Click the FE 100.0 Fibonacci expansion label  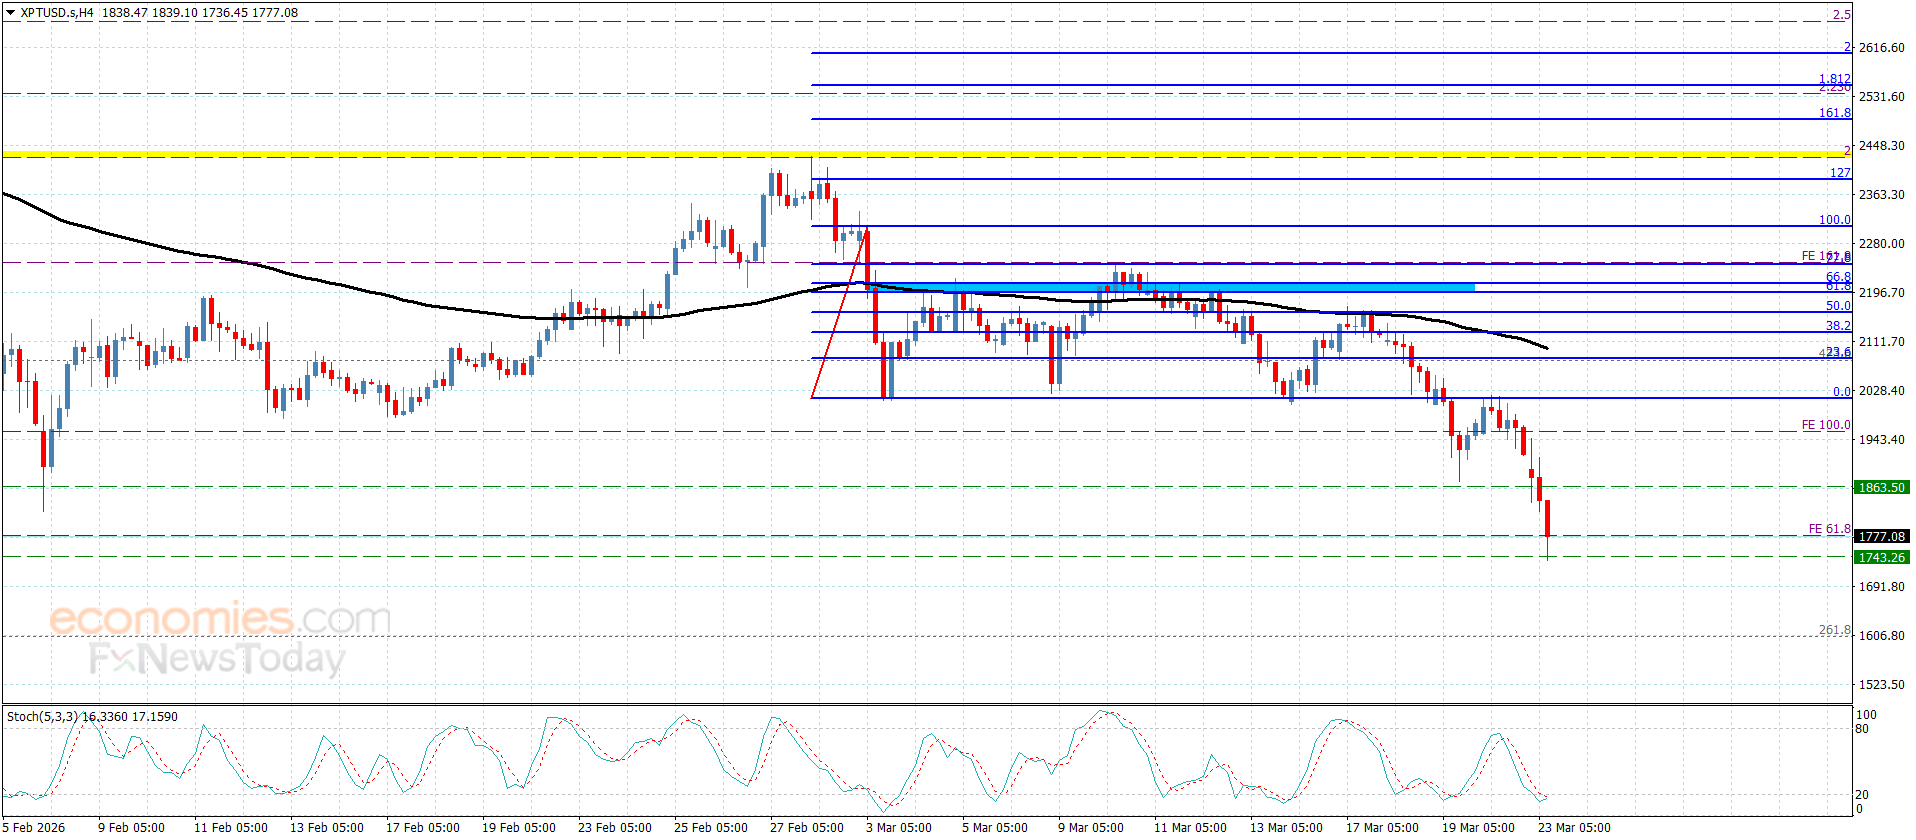point(1826,425)
